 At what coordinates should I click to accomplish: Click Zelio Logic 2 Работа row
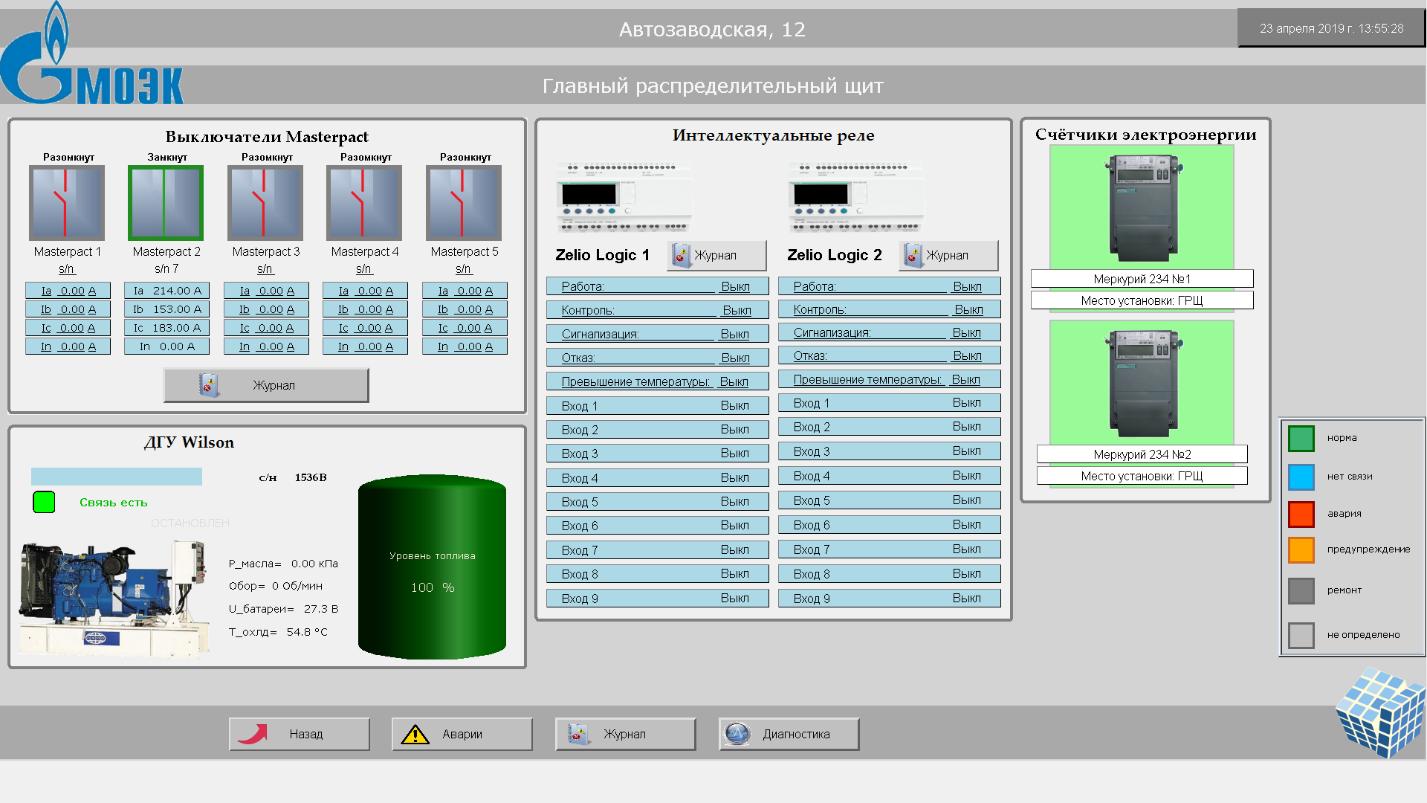click(890, 287)
